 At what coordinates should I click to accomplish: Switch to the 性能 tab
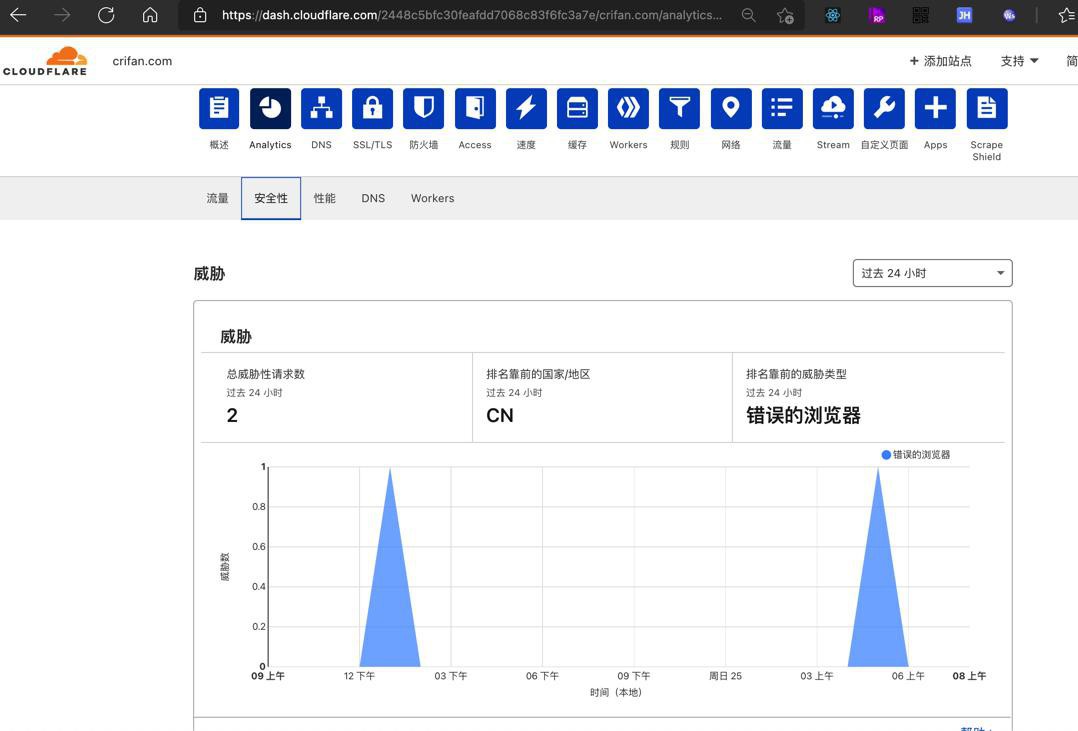point(324,198)
